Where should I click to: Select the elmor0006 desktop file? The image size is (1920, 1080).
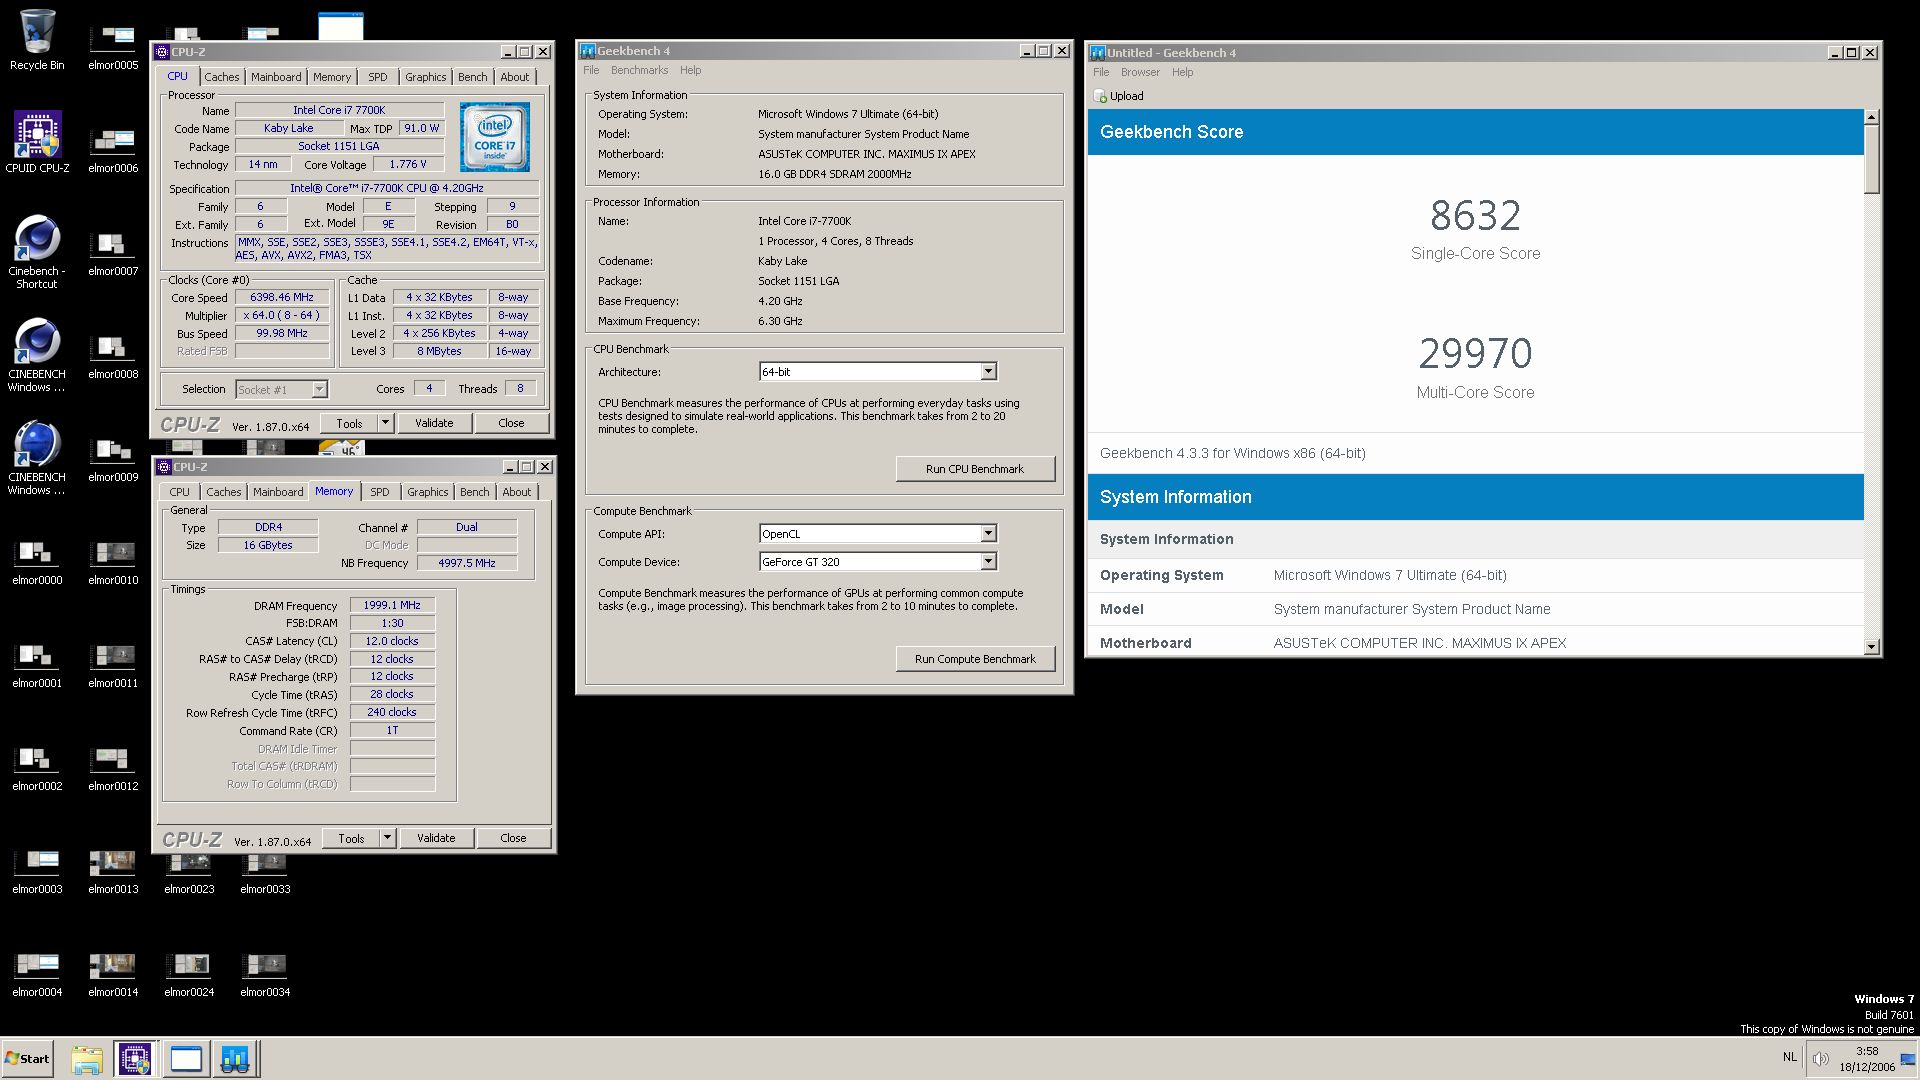(113, 150)
